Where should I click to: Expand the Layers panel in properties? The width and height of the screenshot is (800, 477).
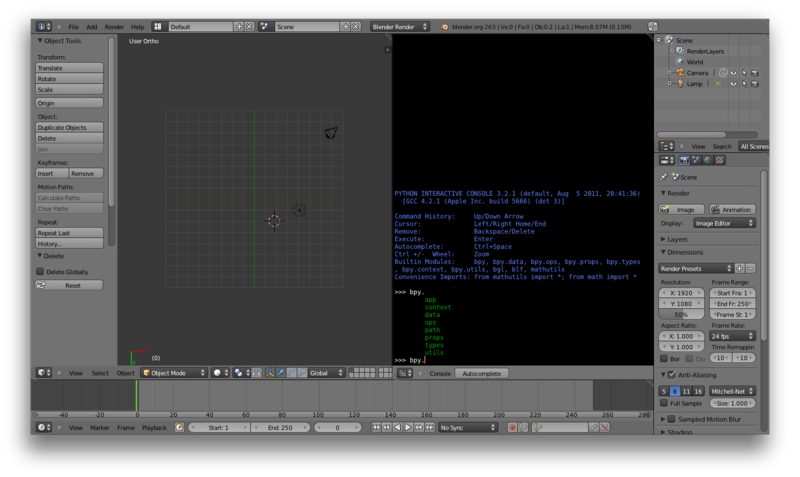[663, 239]
